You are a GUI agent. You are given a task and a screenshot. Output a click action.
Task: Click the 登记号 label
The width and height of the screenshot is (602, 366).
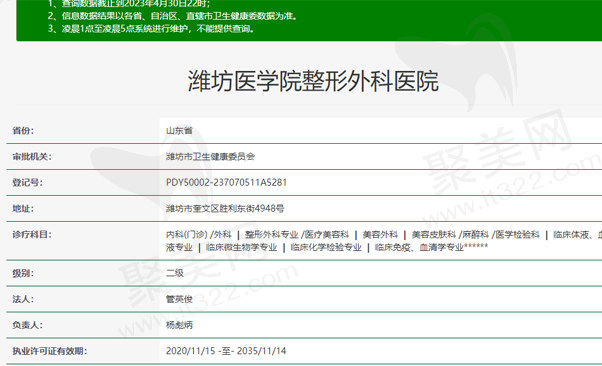[27, 182]
